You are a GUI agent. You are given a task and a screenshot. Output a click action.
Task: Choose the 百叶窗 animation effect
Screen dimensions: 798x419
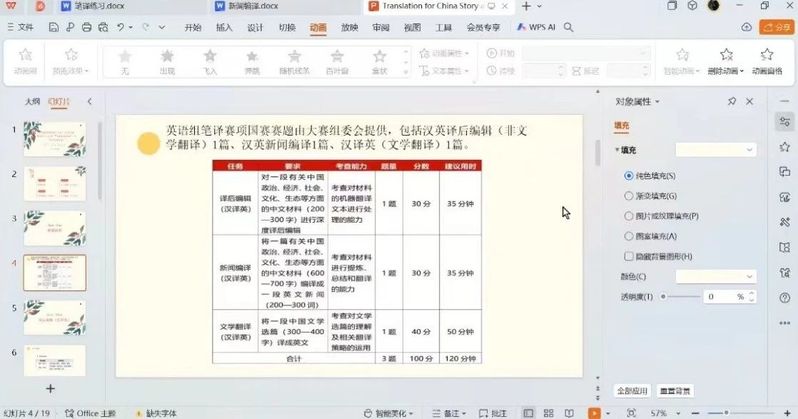[x=337, y=60]
